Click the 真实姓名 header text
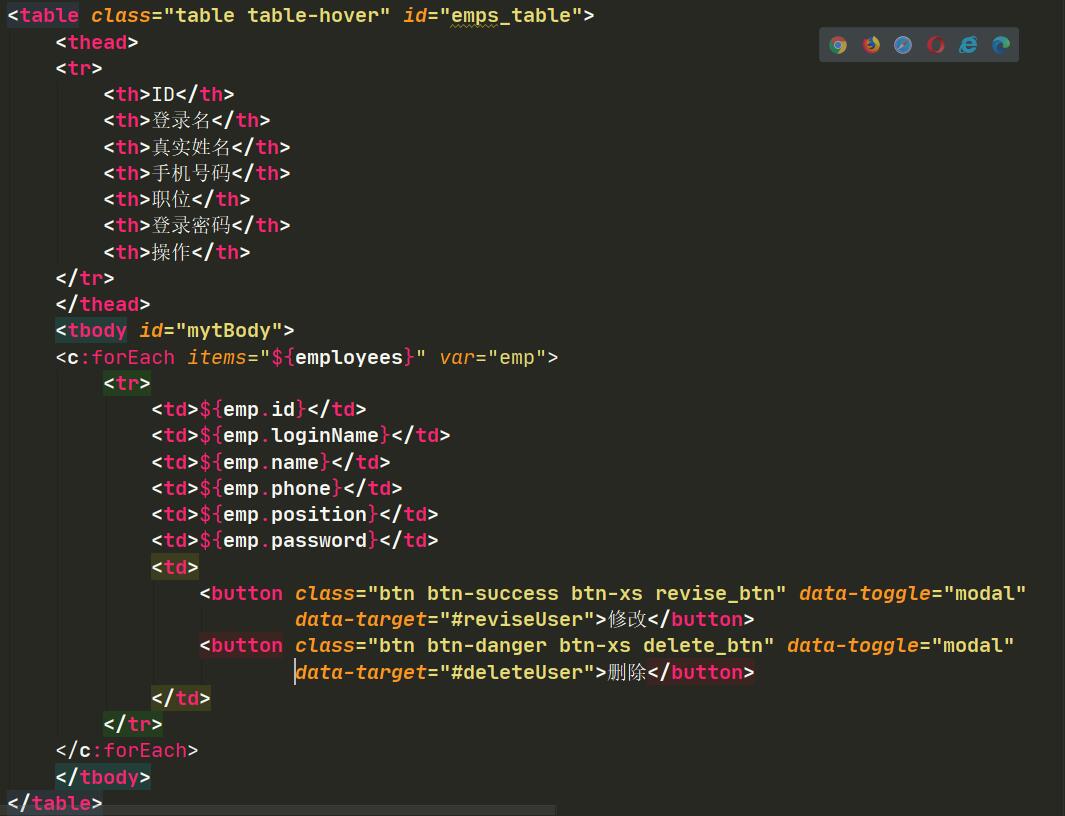1065x816 pixels. click(x=191, y=147)
